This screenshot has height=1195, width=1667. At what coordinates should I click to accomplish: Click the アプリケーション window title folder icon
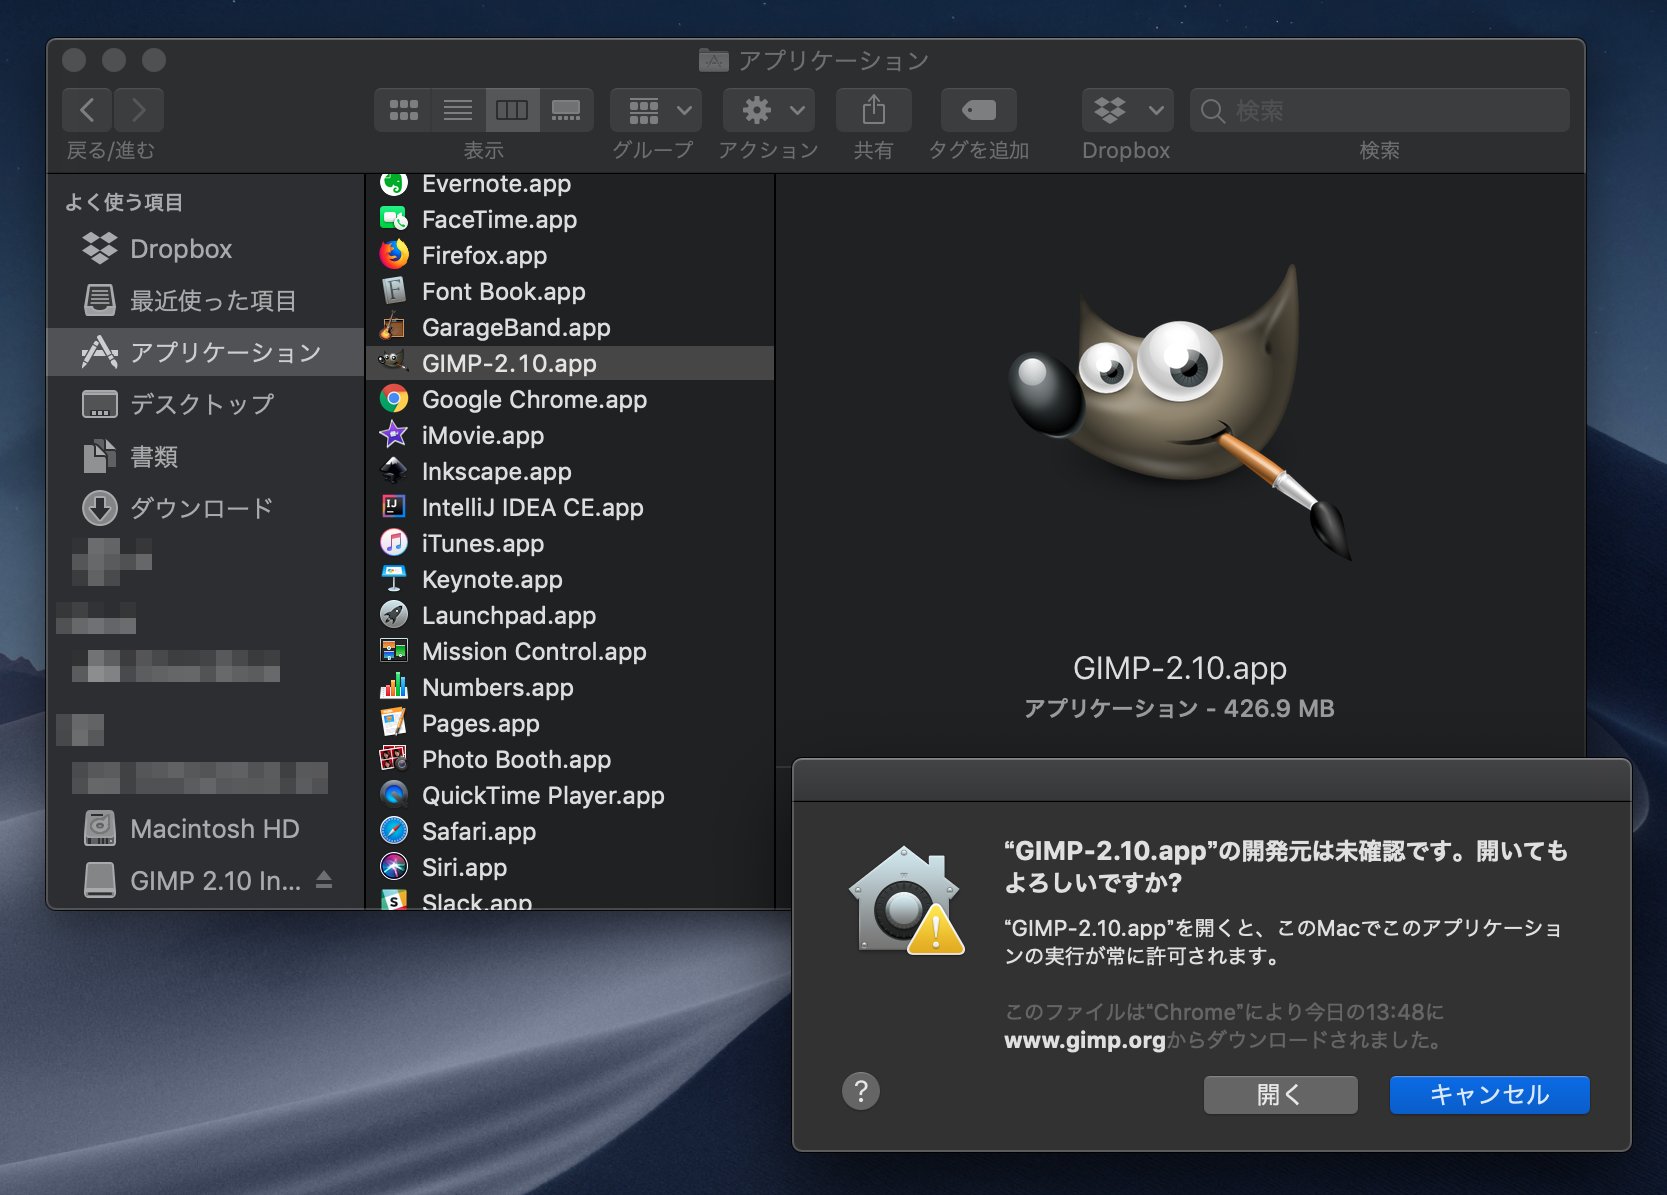coord(713,60)
